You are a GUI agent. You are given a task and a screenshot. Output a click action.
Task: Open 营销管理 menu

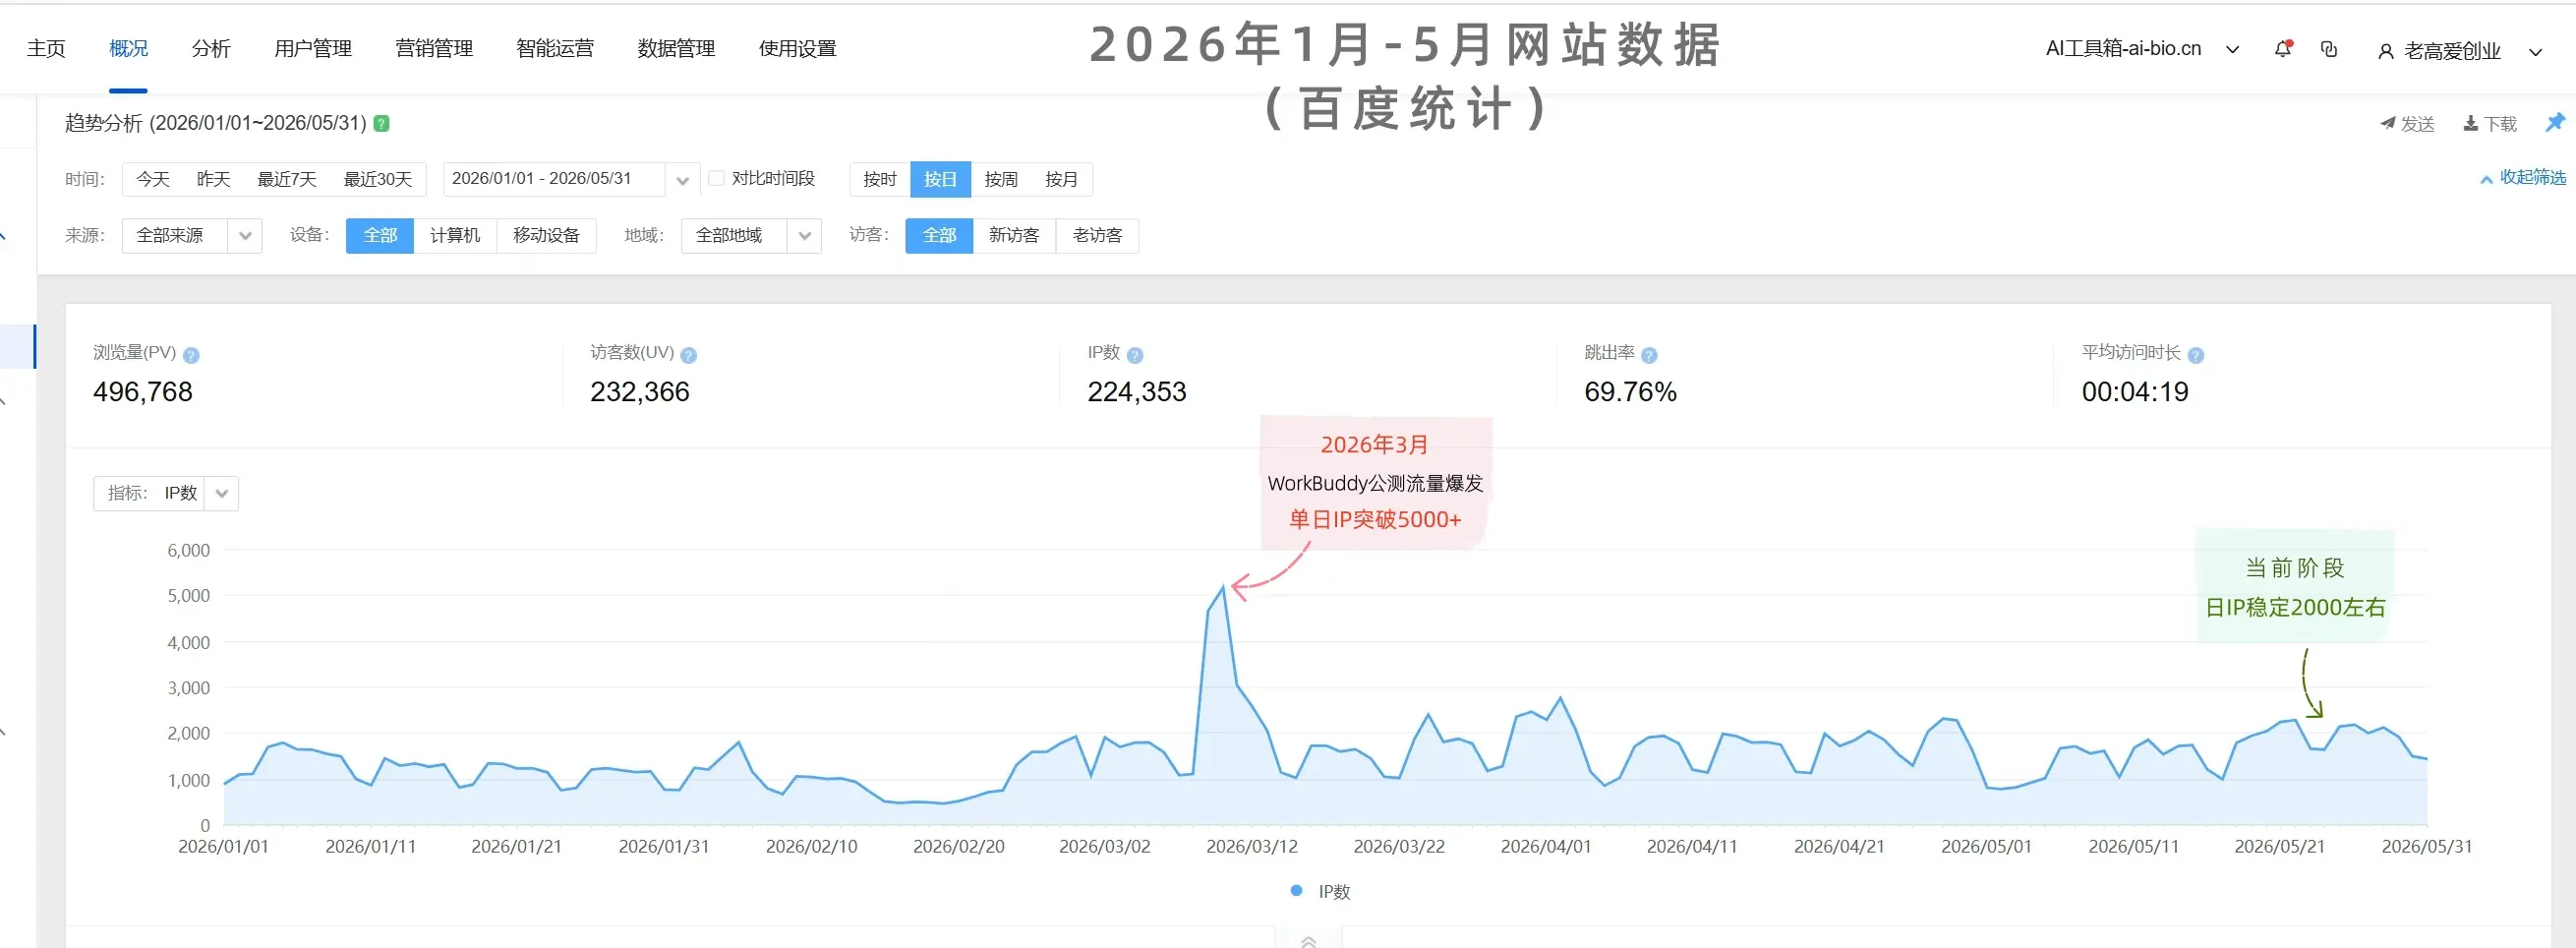(434, 48)
